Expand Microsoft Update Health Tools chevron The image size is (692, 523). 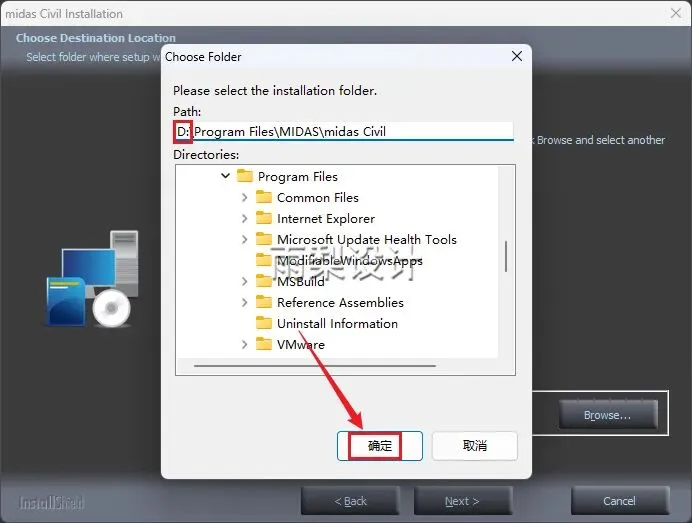[x=244, y=239]
